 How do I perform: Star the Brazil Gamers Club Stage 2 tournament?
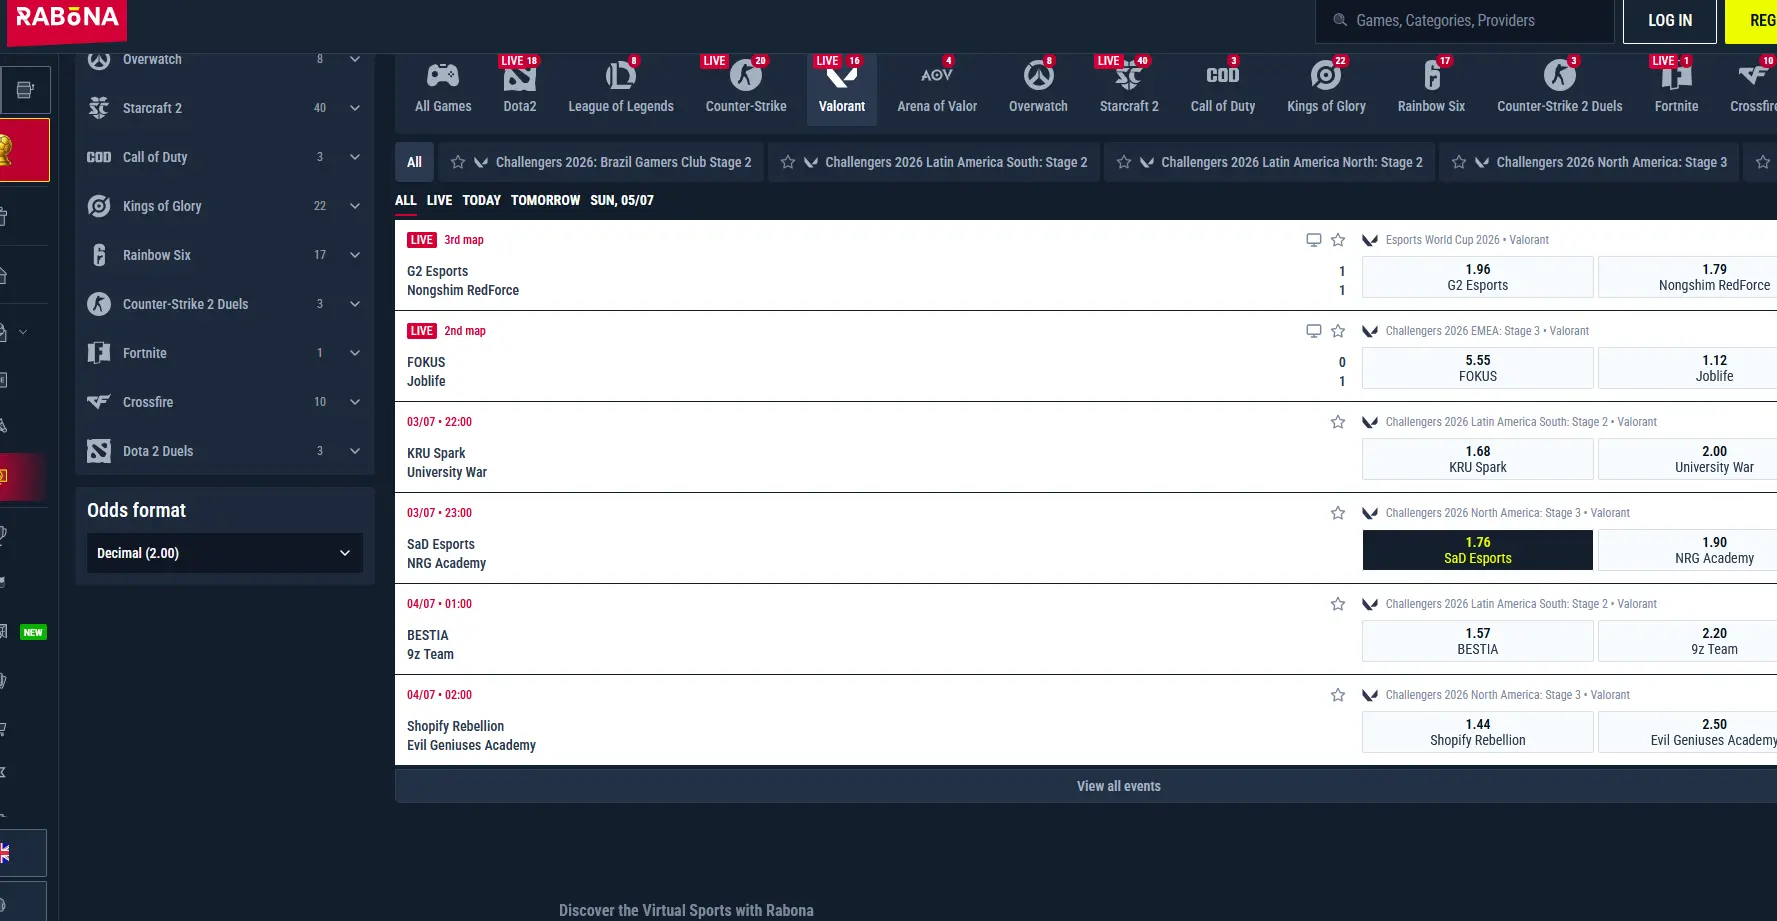click(x=458, y=162)
